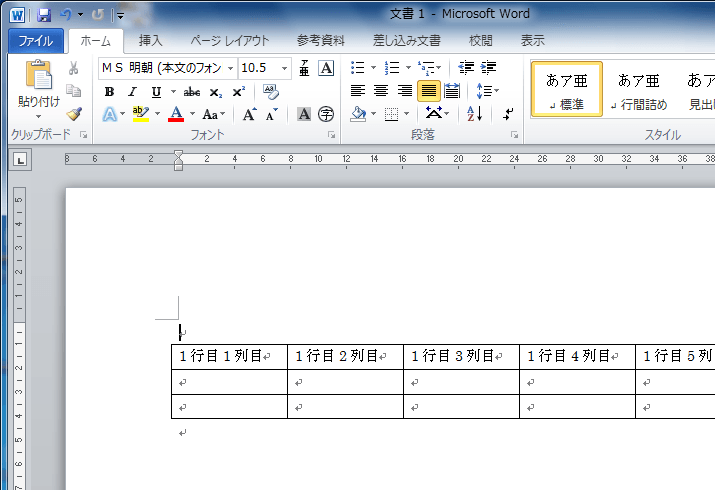Click the distributed alignment icon
Image resolution: width=715 pixels, height=490 pixels.
click(452, 91)
